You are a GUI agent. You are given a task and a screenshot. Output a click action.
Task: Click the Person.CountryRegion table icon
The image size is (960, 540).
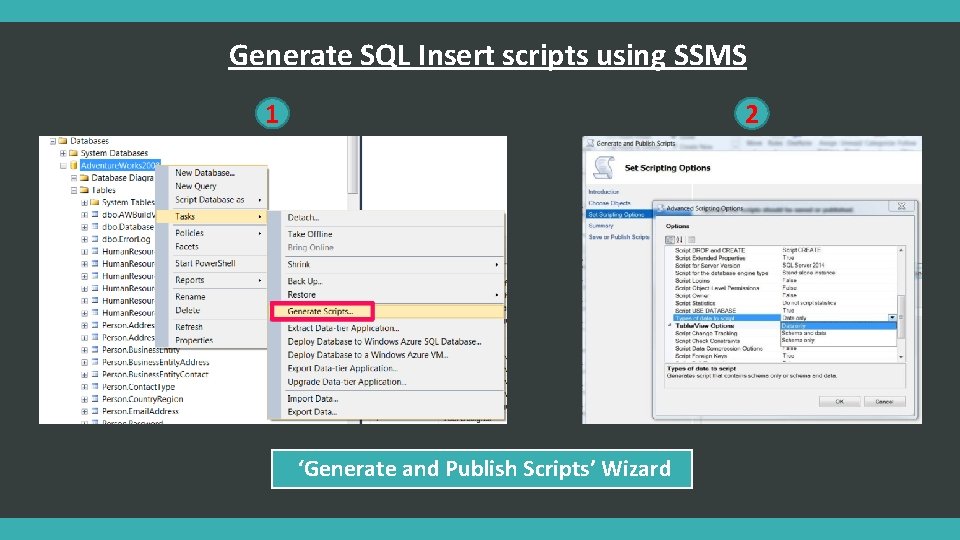click(95, 399)
